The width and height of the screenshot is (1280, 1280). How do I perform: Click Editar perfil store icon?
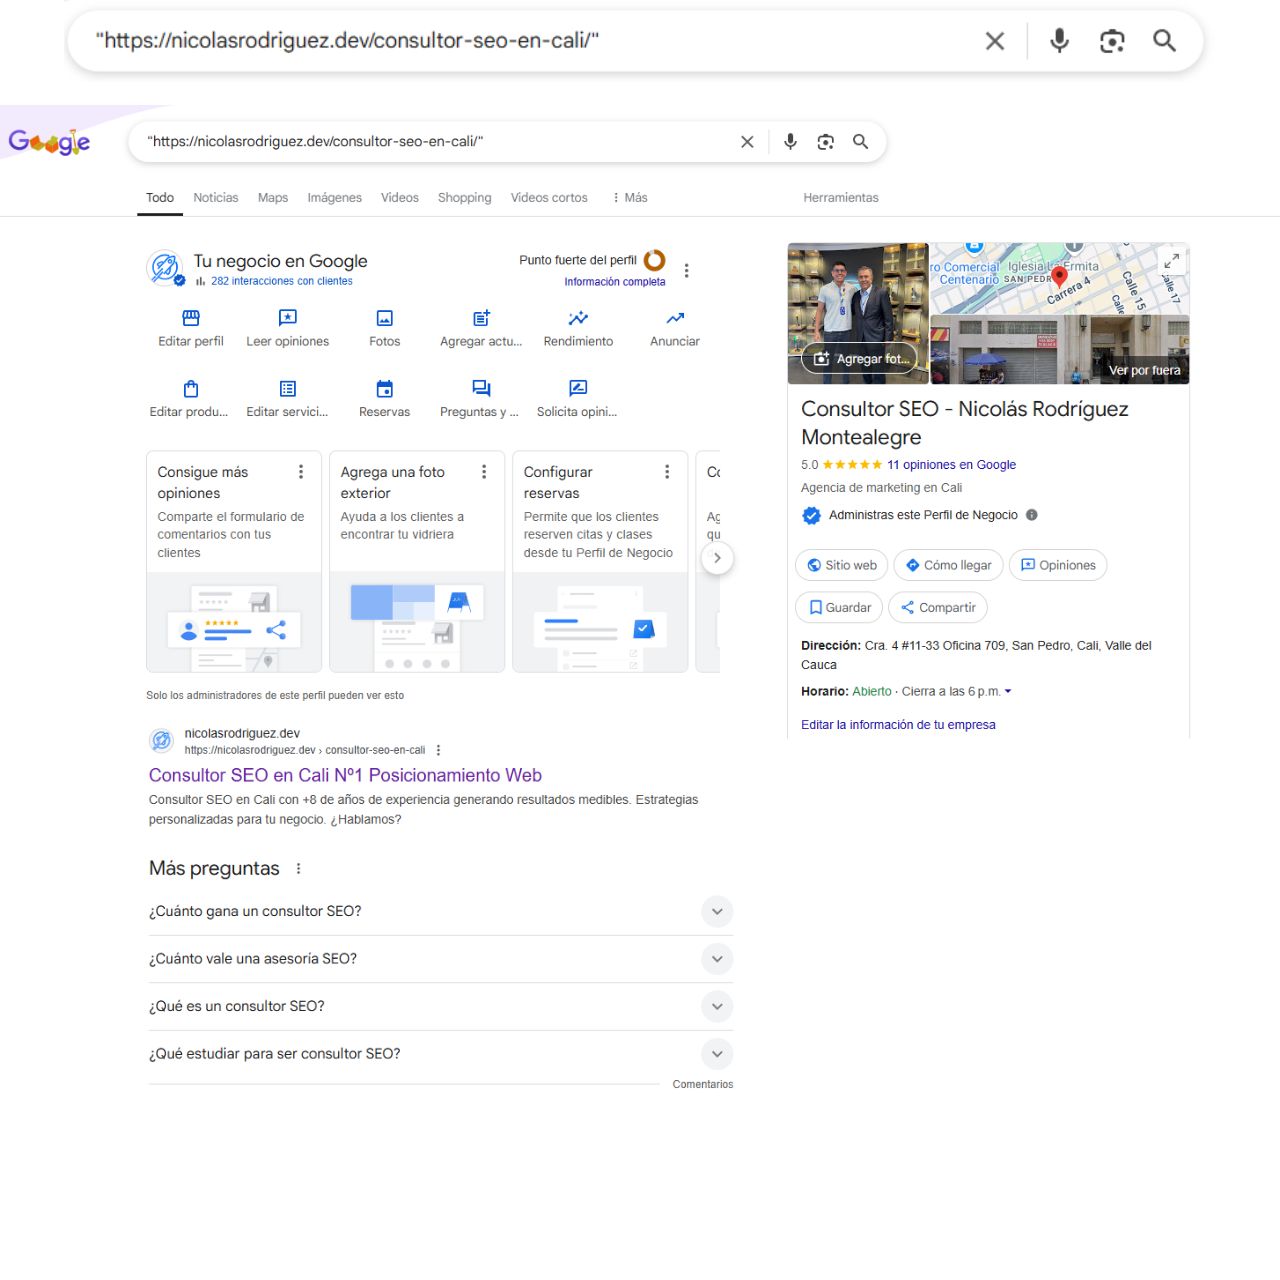(x=191, y=318)
